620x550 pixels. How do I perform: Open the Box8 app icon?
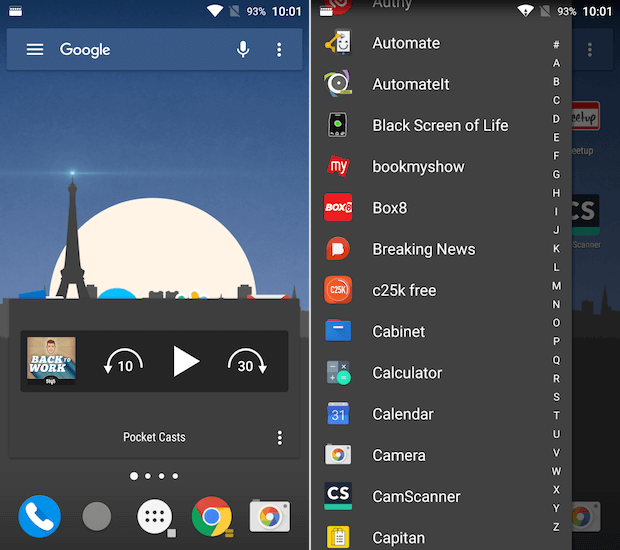coord(338,207)
